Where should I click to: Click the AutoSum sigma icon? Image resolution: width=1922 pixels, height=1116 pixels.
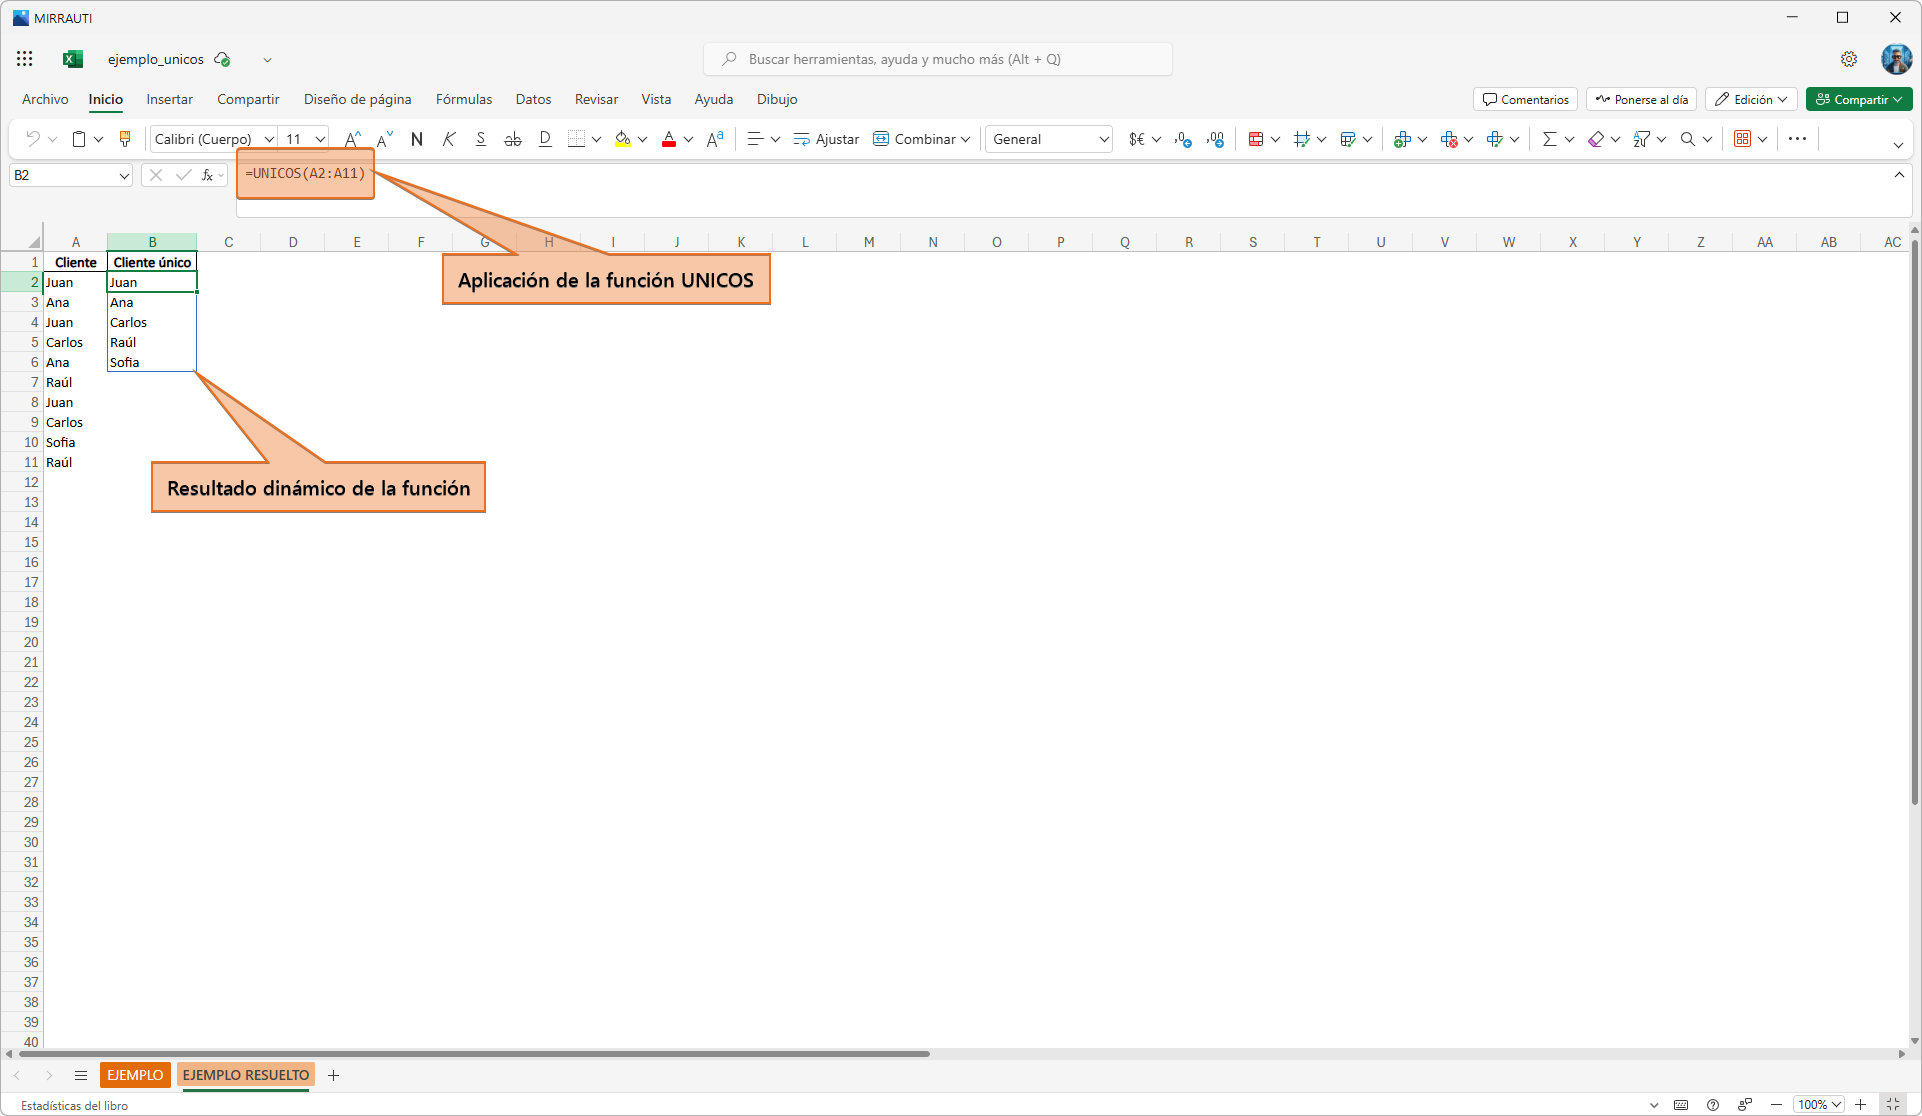[1549, 139]
